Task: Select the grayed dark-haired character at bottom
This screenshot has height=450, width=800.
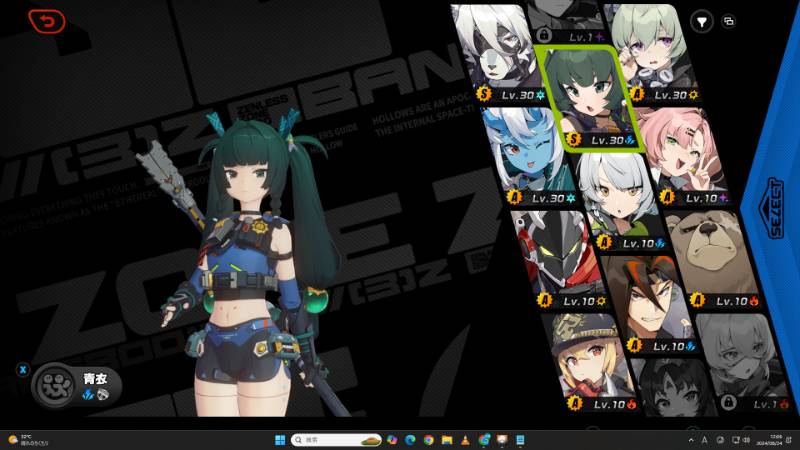Action: tap(676, 389)
